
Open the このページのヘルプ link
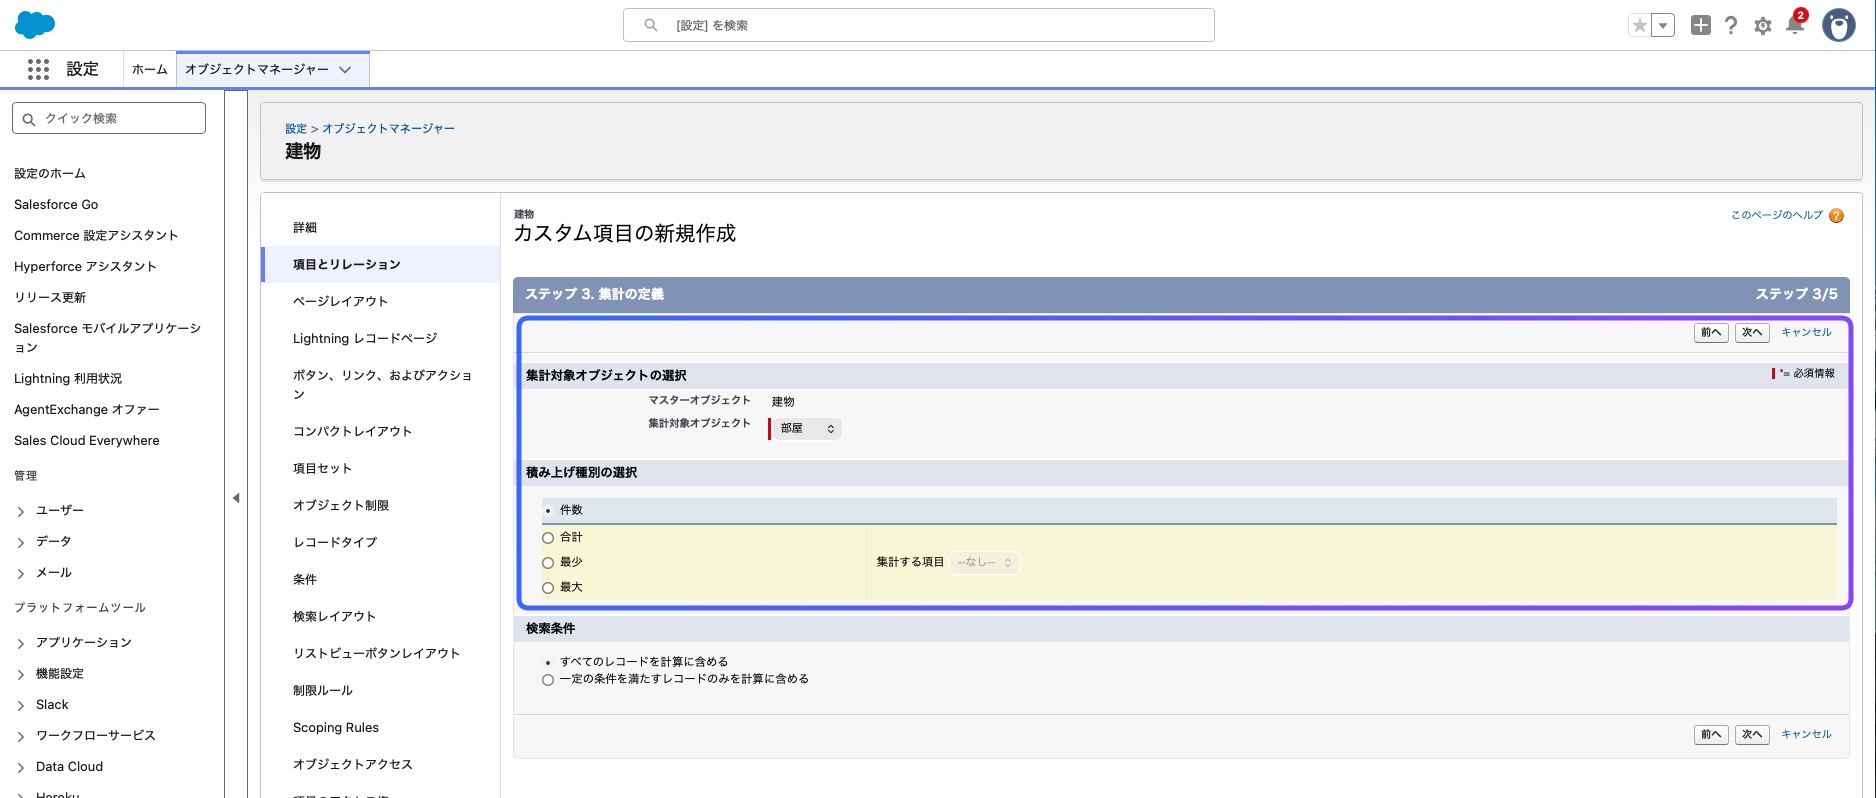(x=1777, y=215)
